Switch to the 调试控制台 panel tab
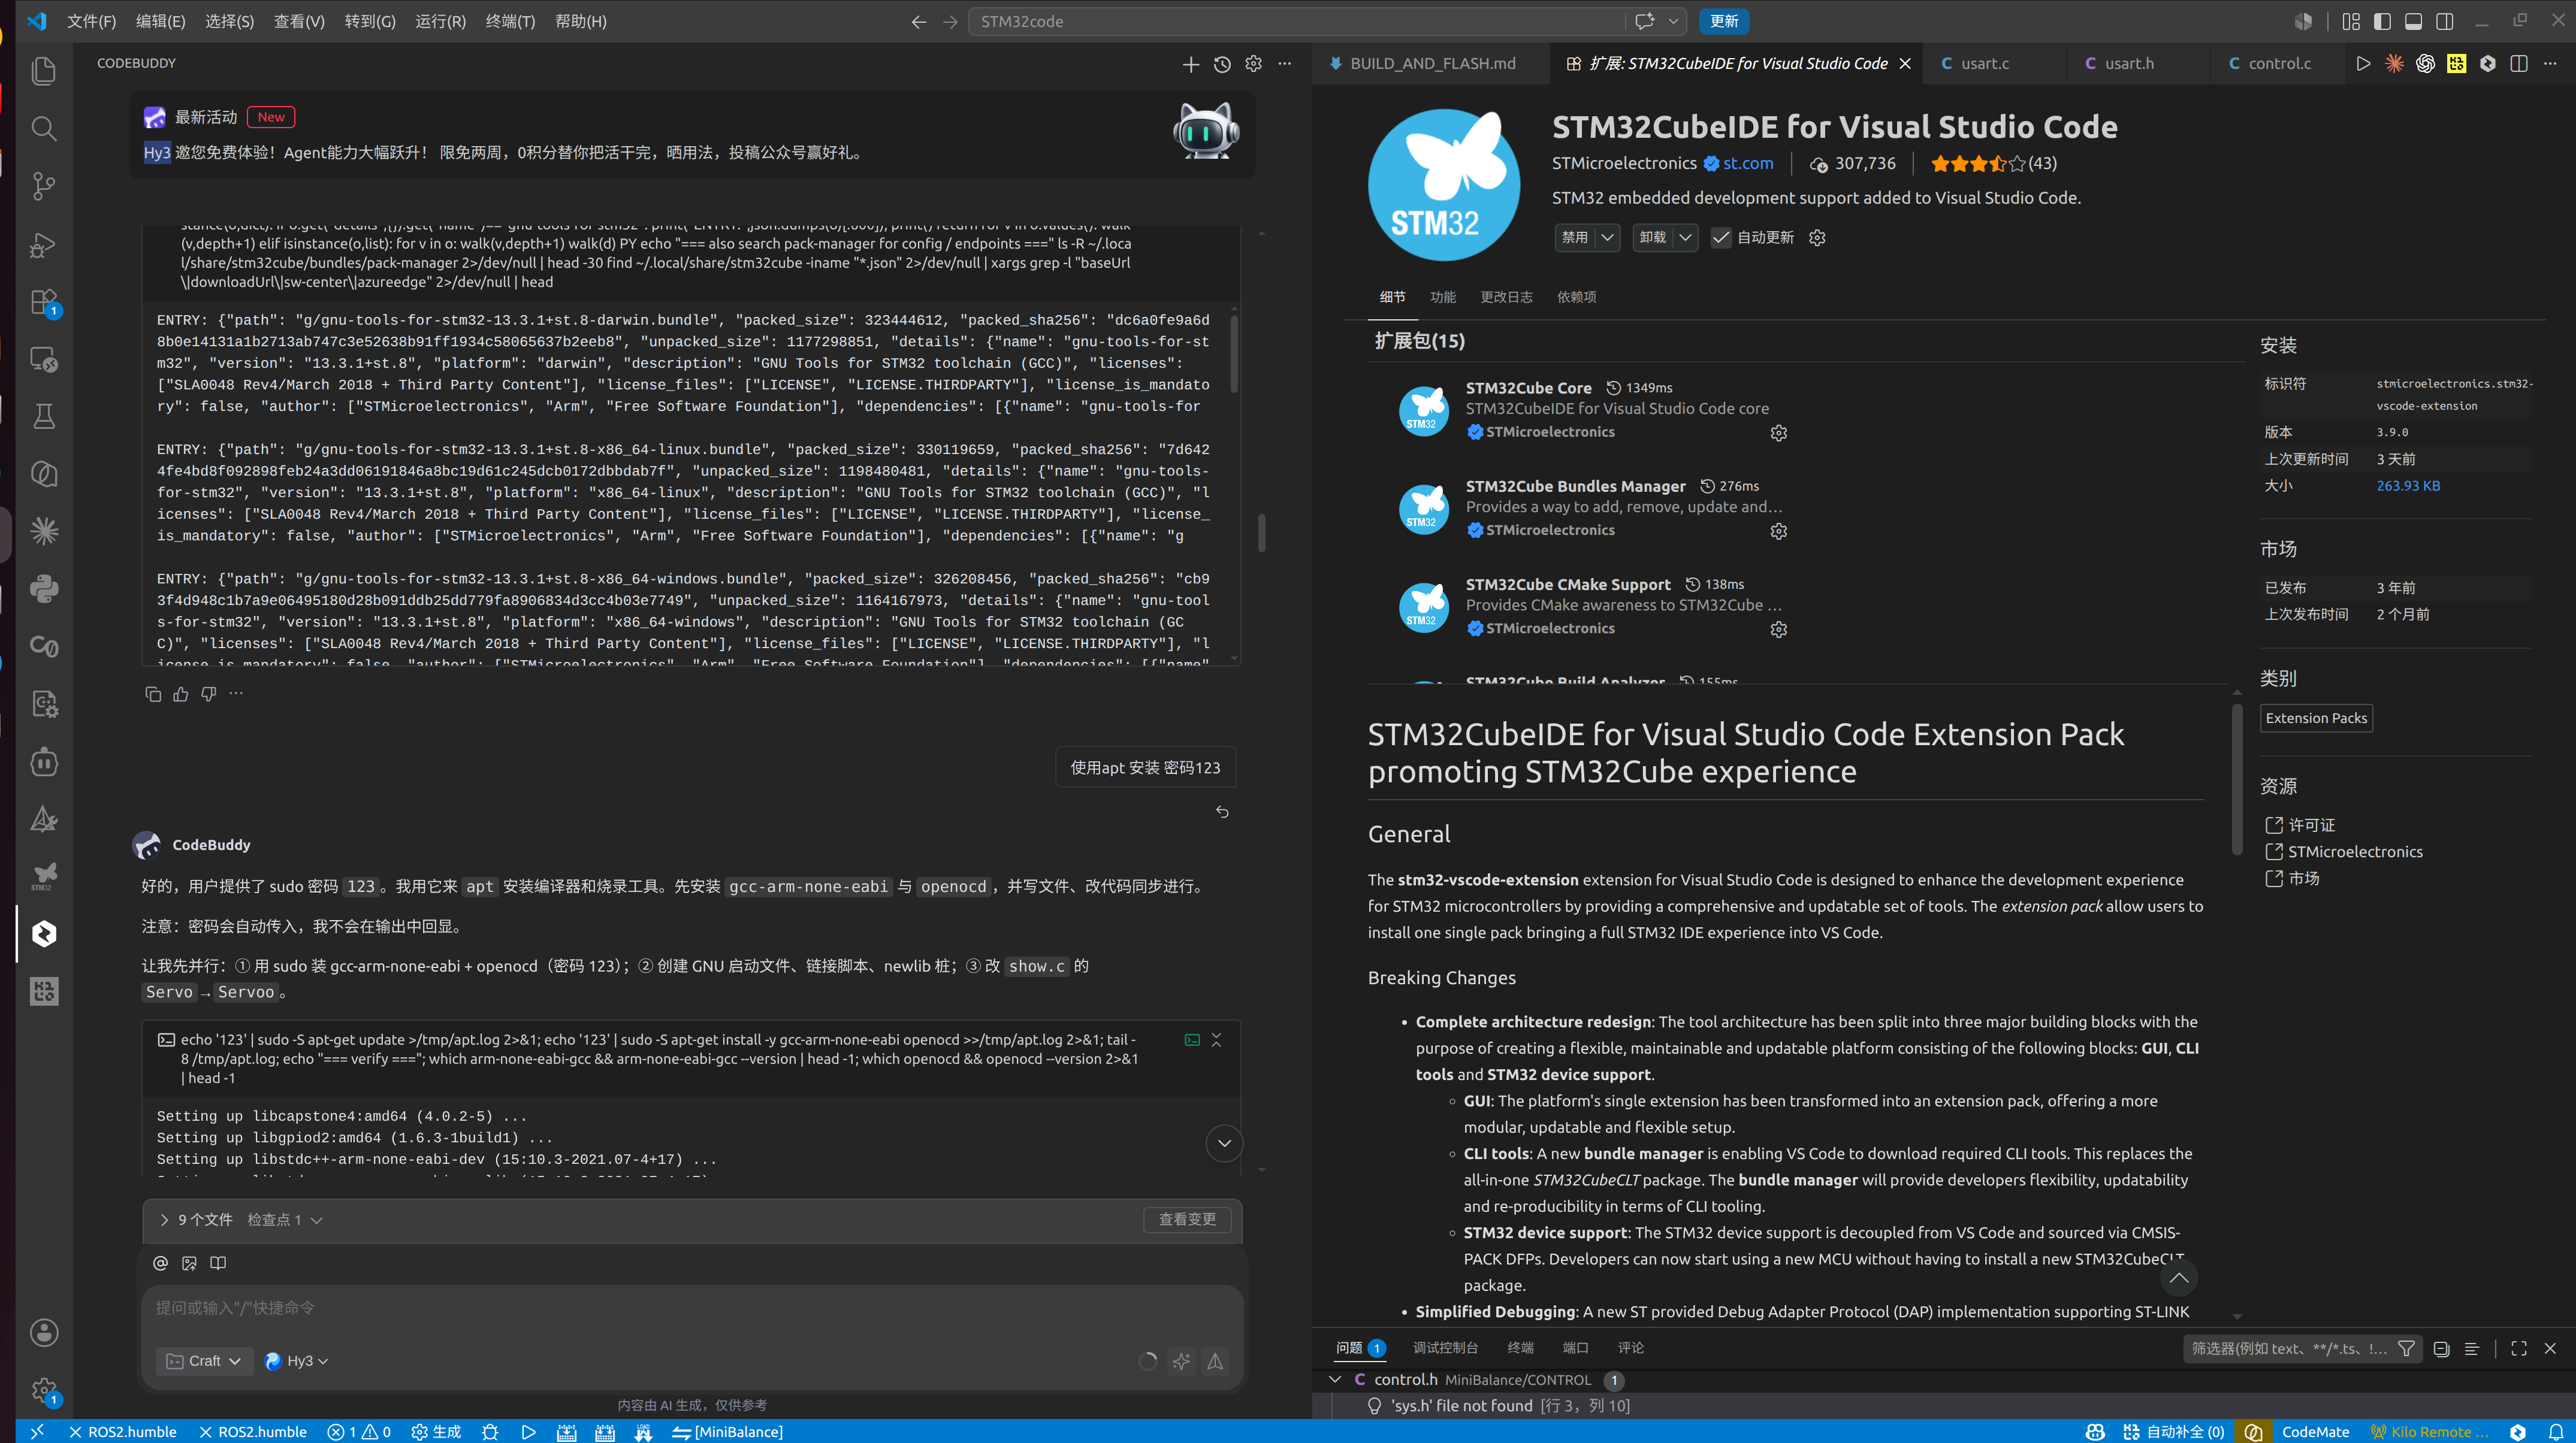The width and height of the screenshot is (2576, 1443). (x=1445, y=1348)
